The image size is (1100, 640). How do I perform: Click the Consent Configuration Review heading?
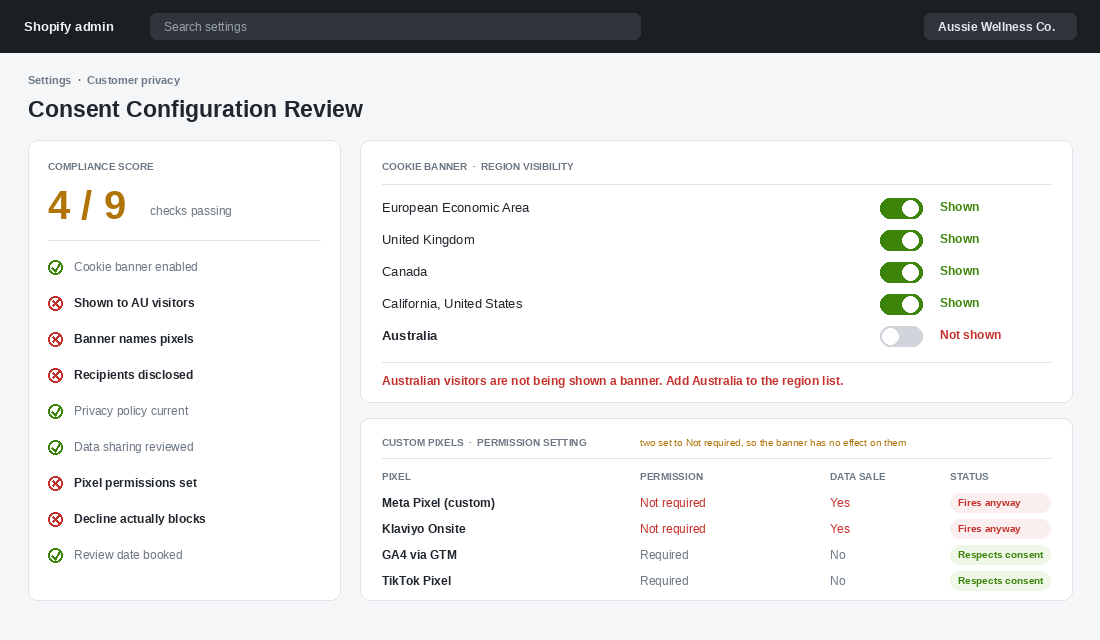196,109
